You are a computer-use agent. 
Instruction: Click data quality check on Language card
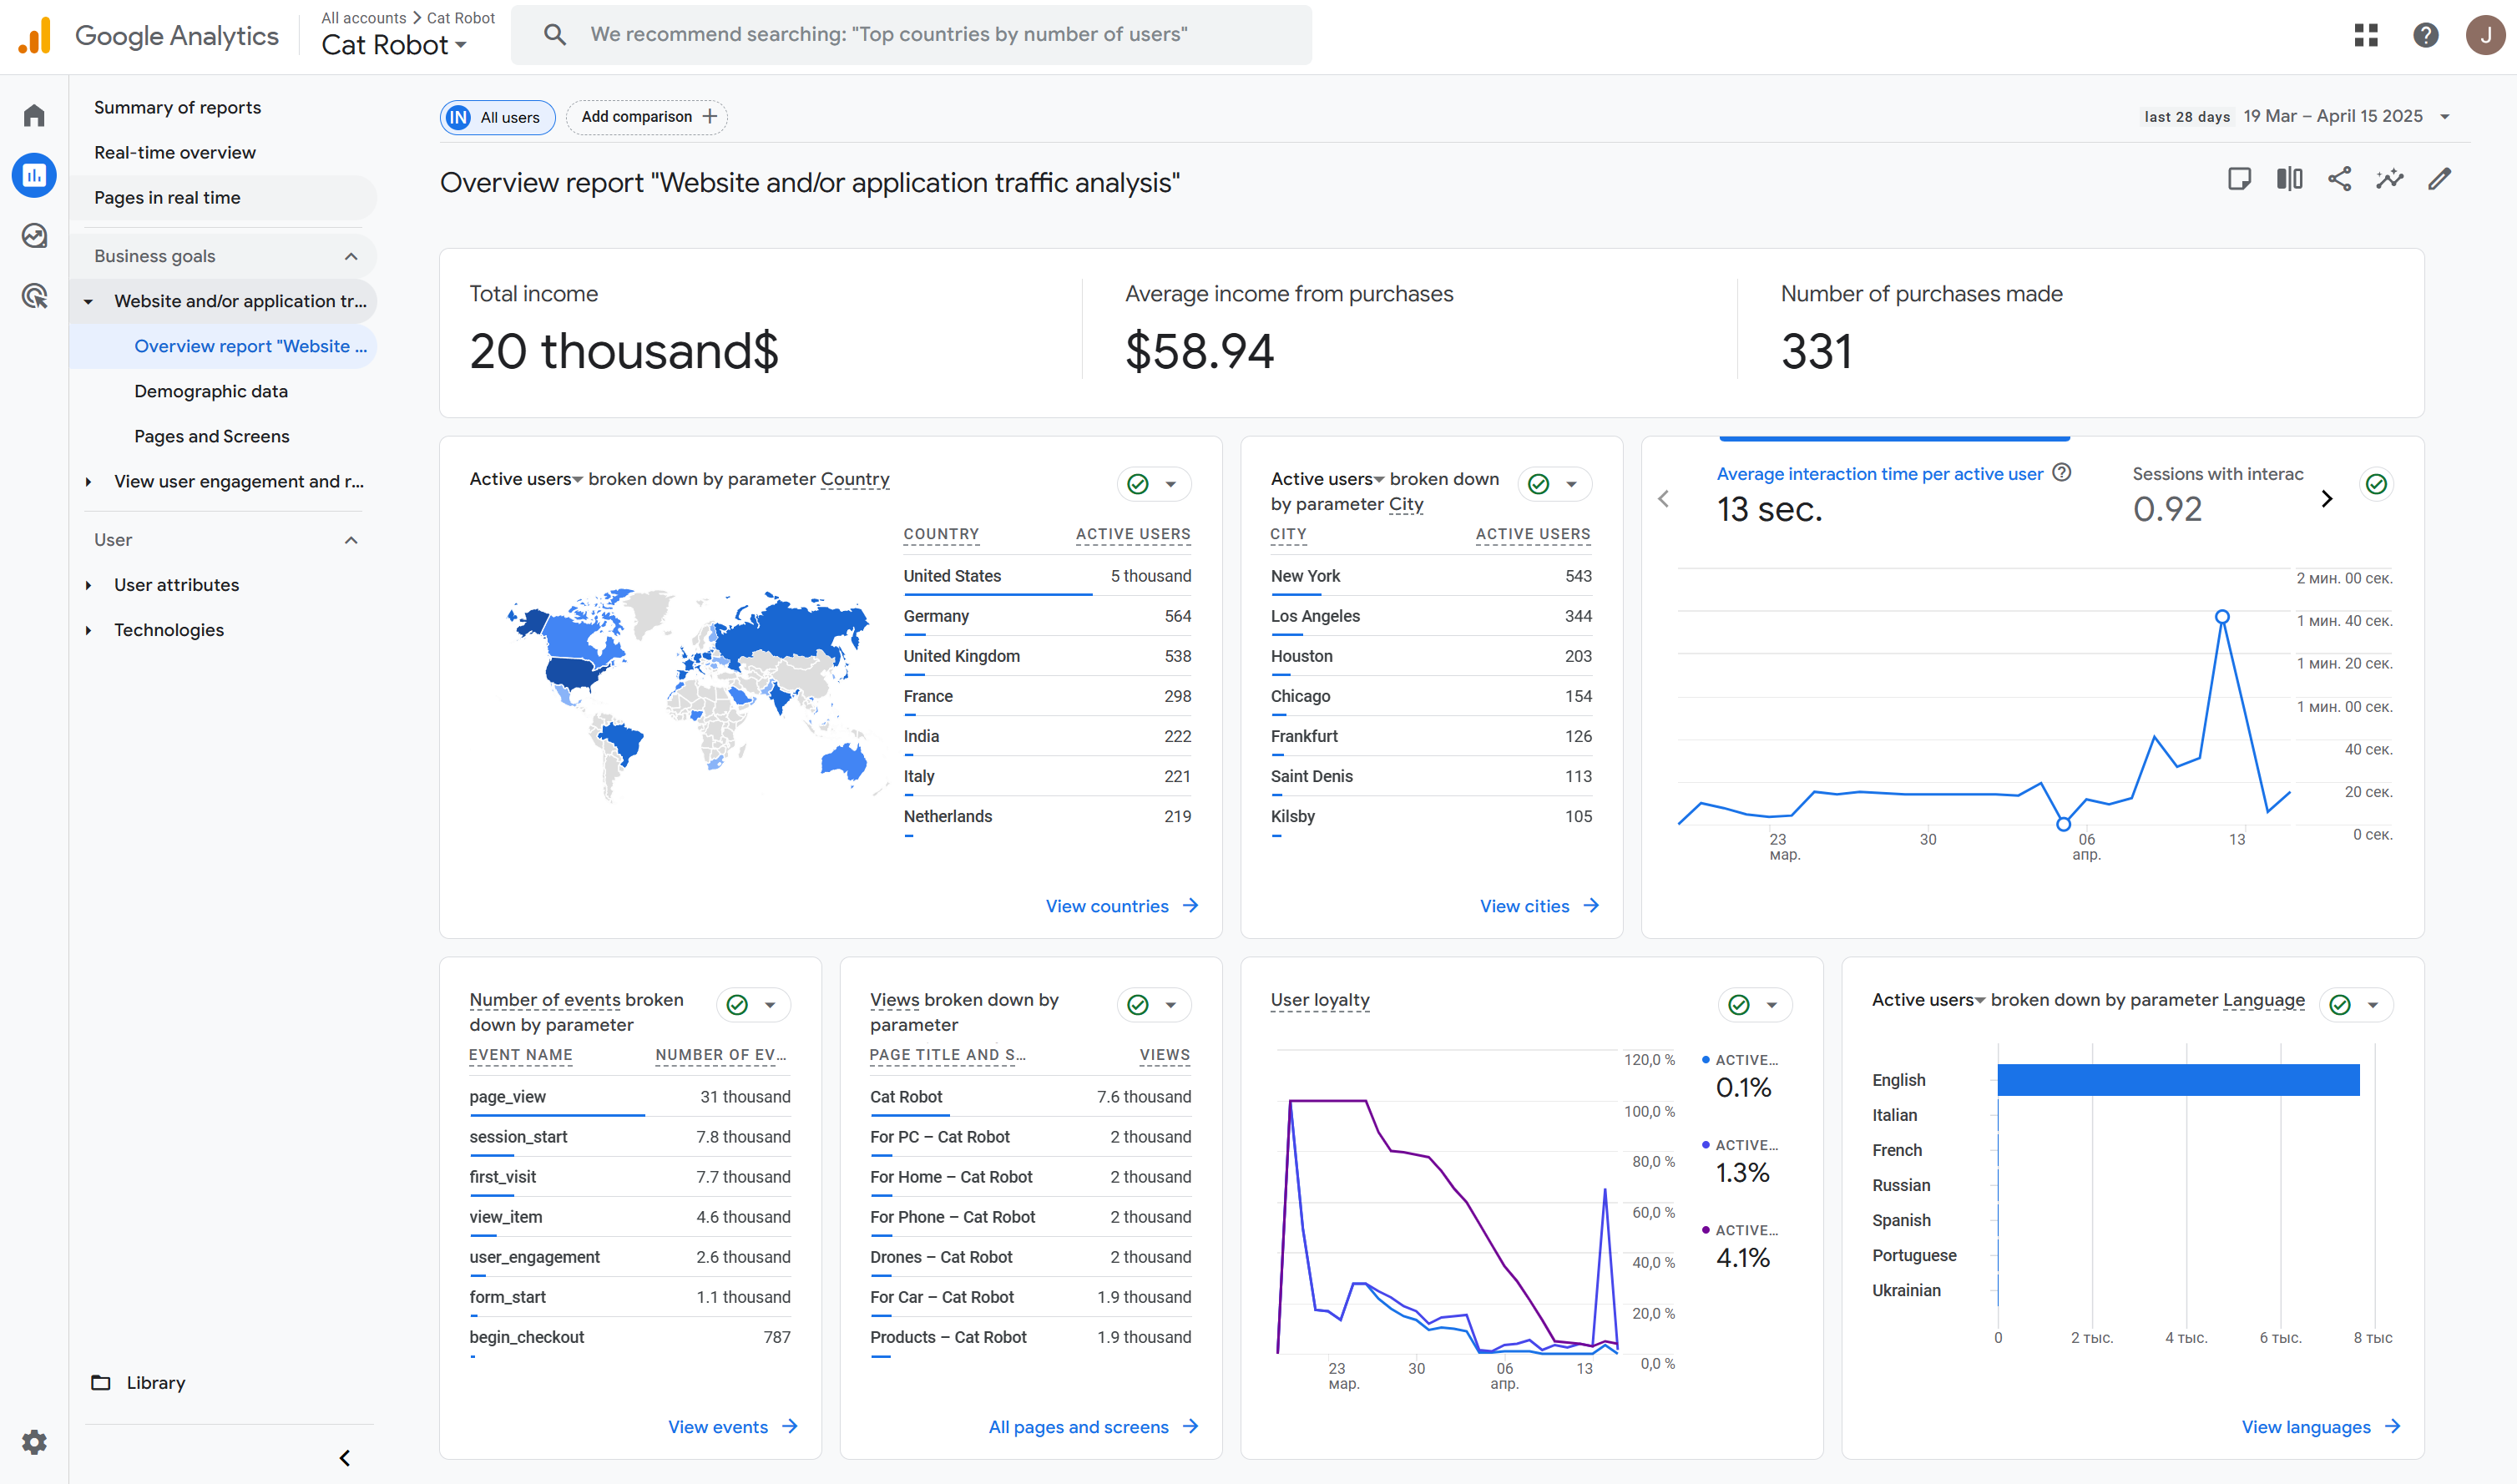[x=2340, y=1005]
